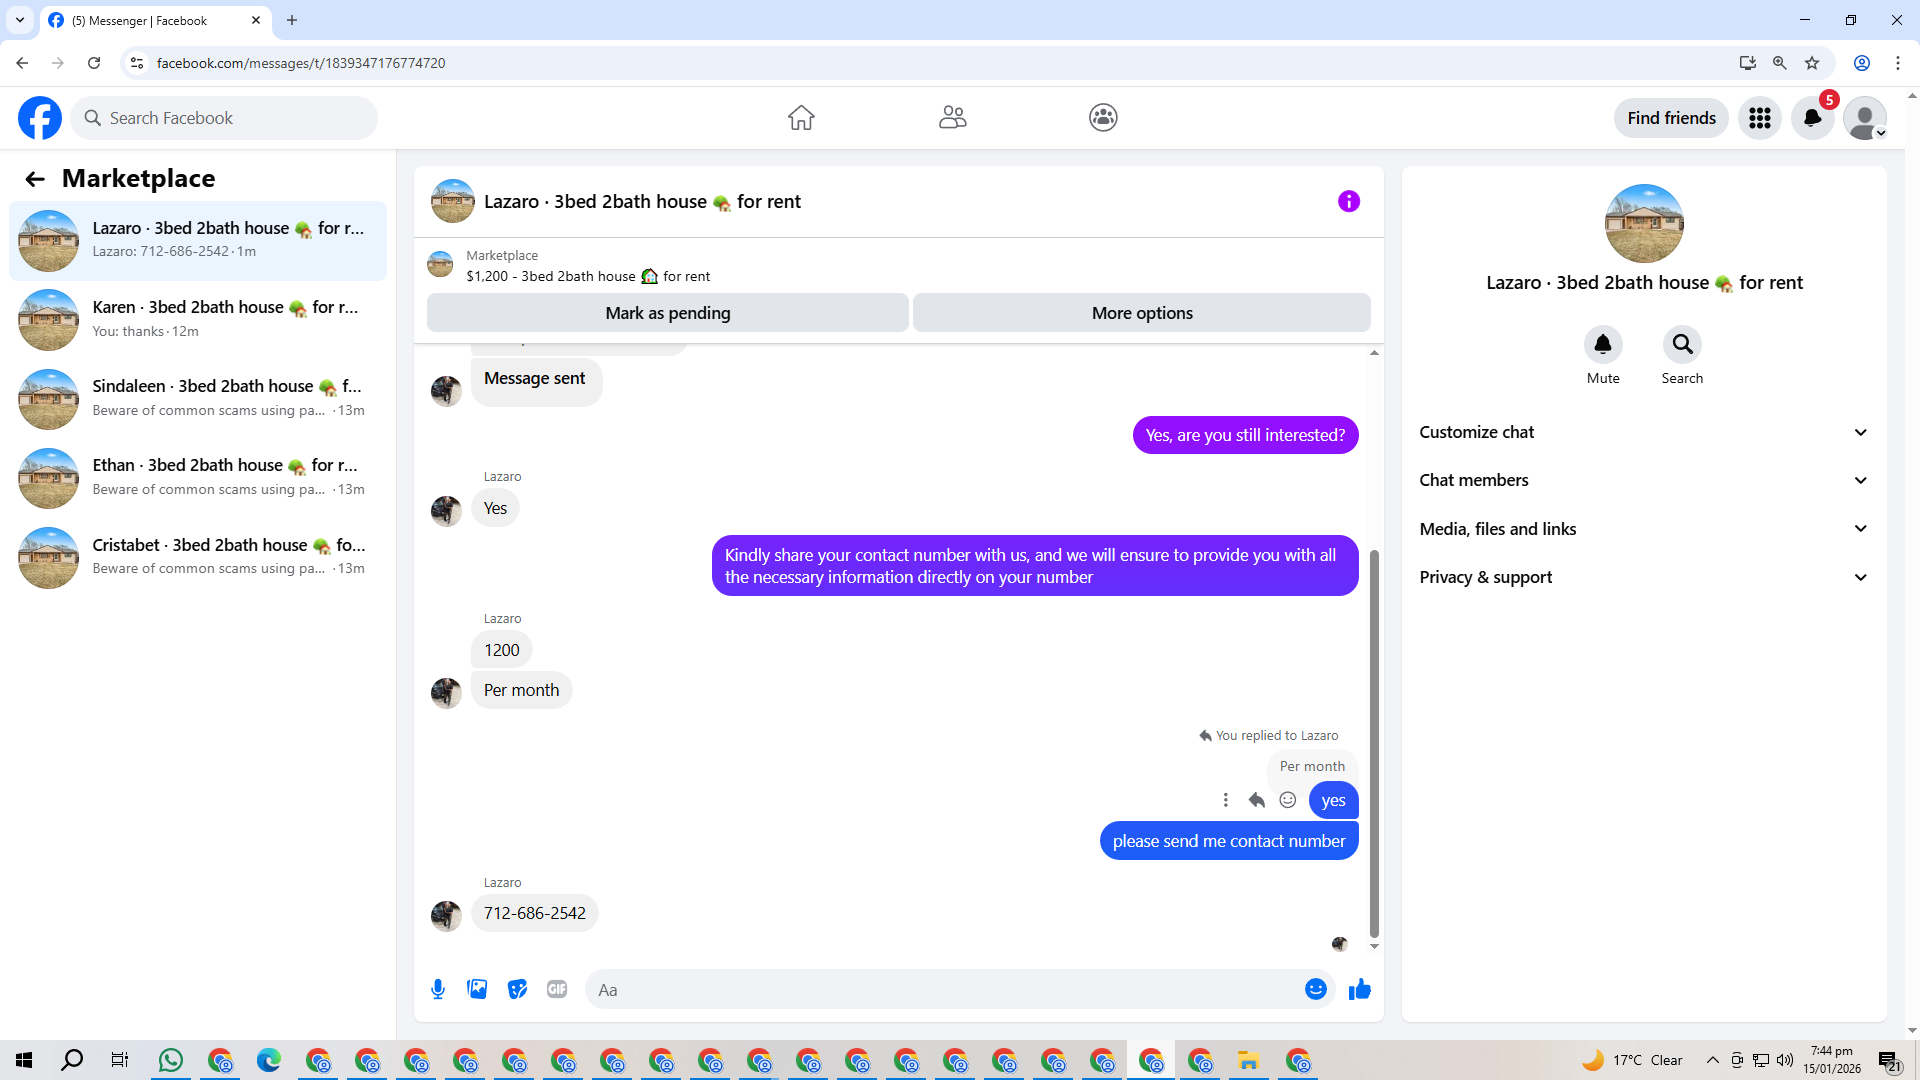Open notifications bell with 5 badge
This screenshot has width=1920, height=1080.
coord(1812,118)
